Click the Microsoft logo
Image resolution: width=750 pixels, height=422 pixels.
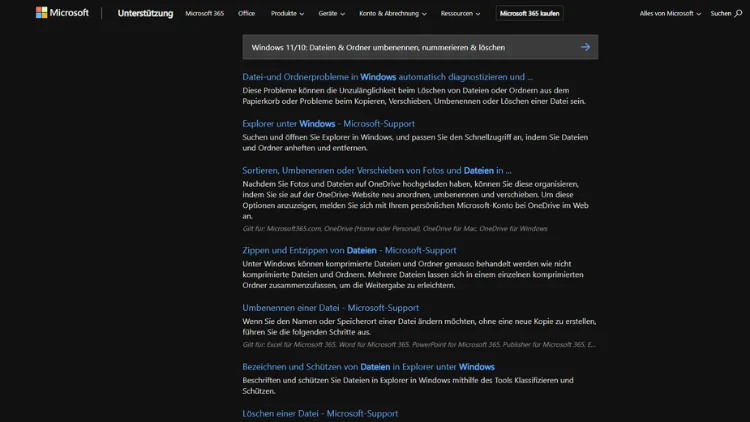point(62,13)
